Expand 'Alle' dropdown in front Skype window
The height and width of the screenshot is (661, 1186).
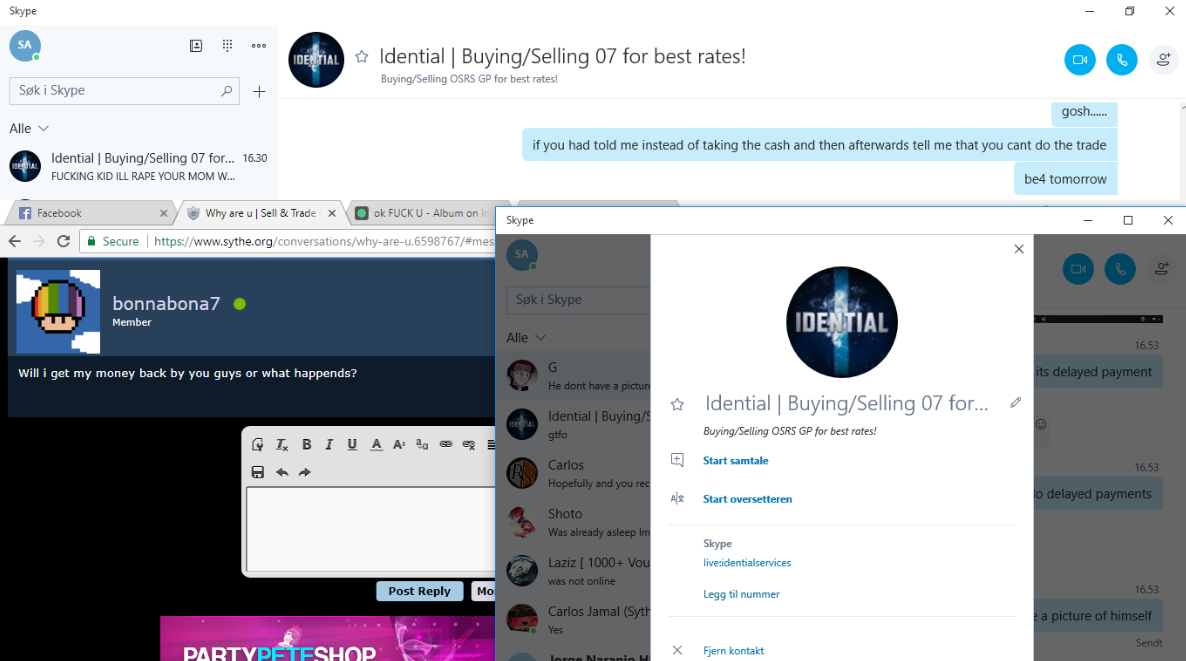526,337
